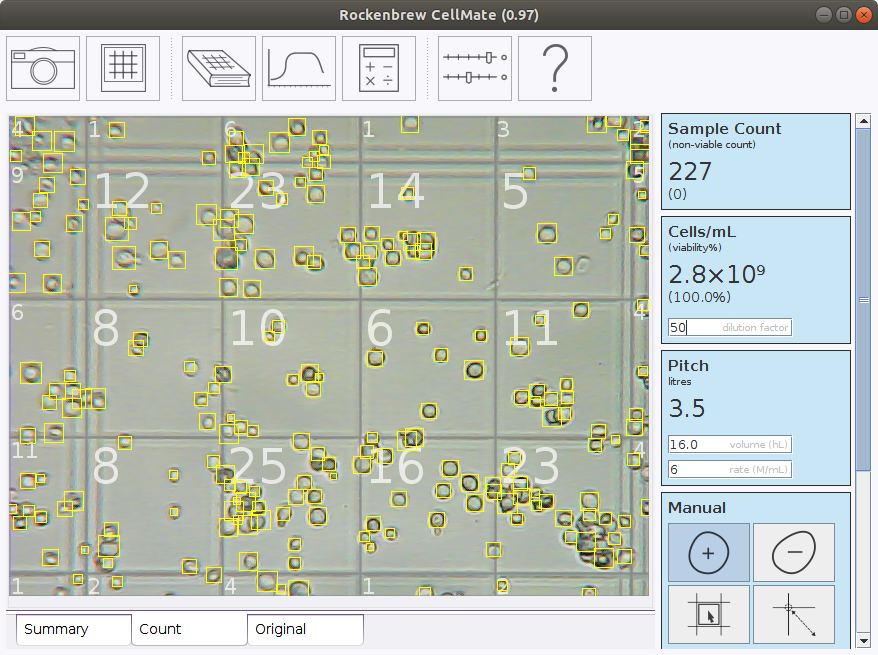Open help with question mark icon
This screenshot has height=655, width=878.
point(555,68)
